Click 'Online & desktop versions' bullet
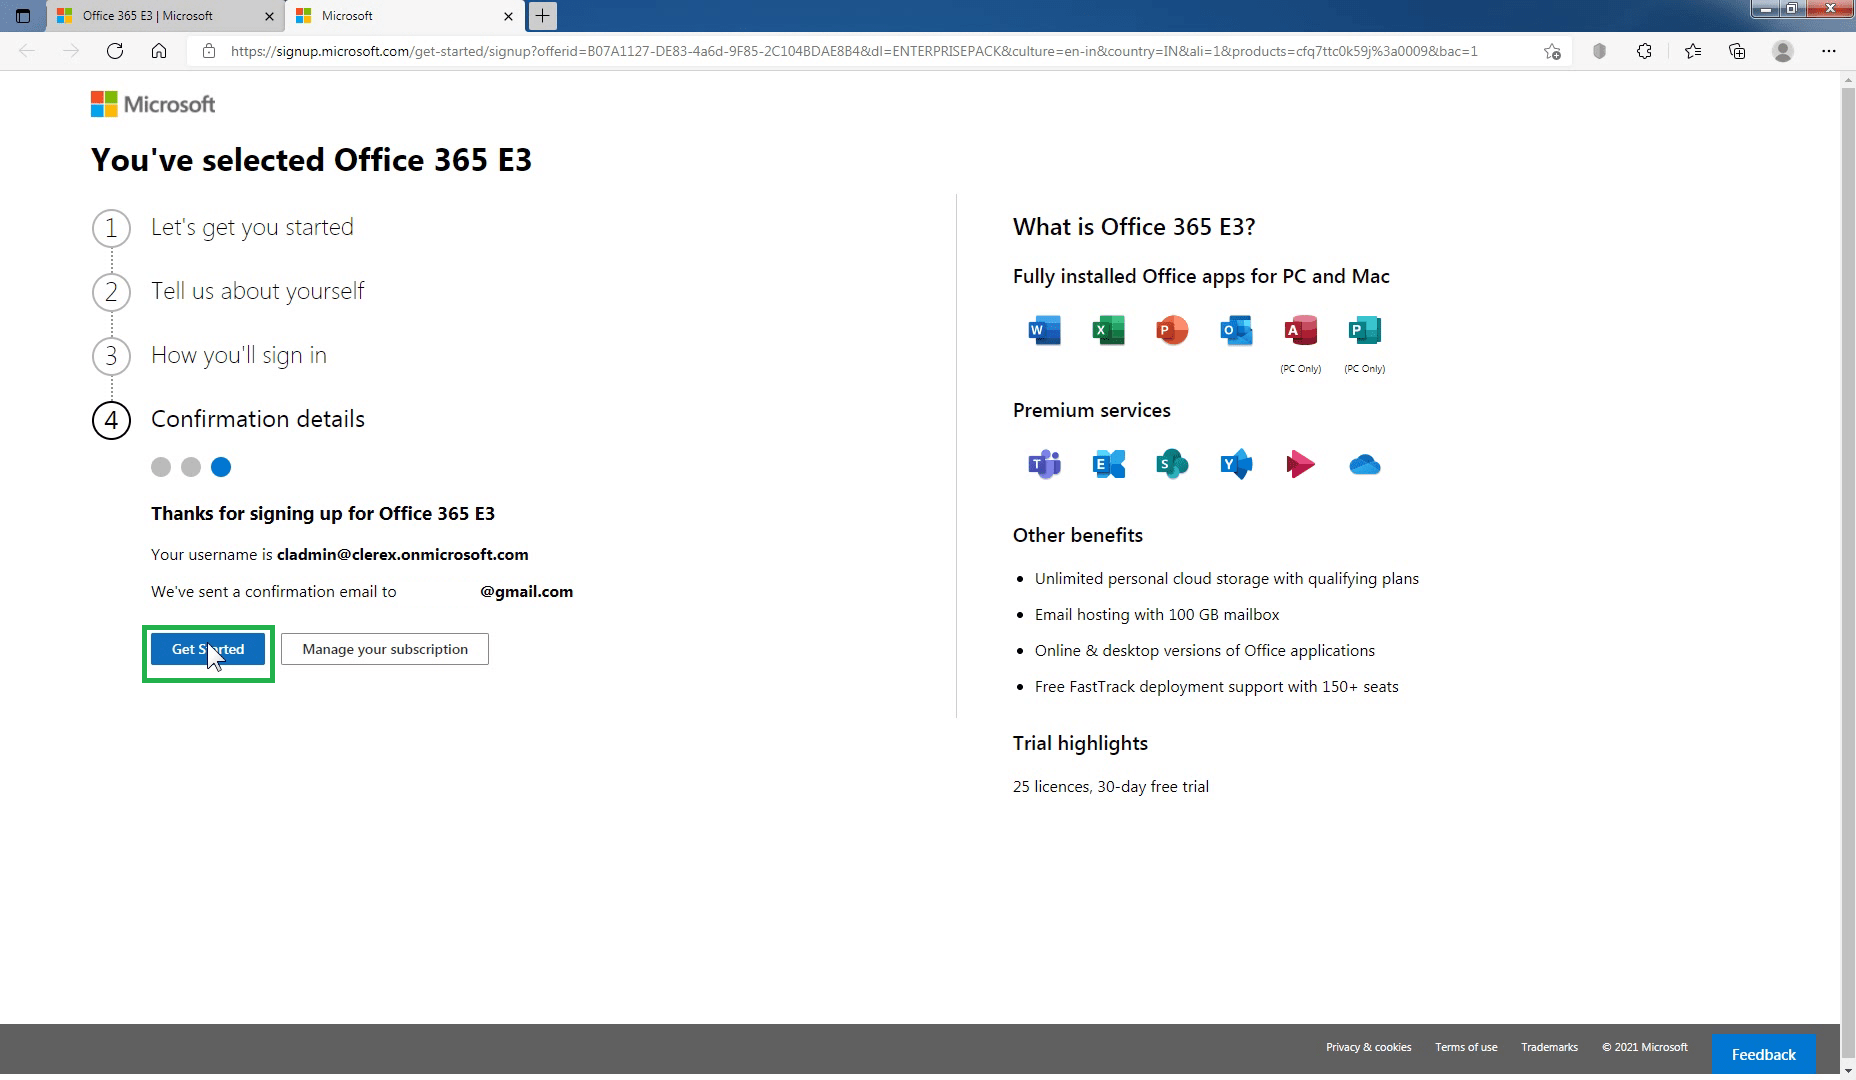The image size is (1856, 1080). point(1205,650)
